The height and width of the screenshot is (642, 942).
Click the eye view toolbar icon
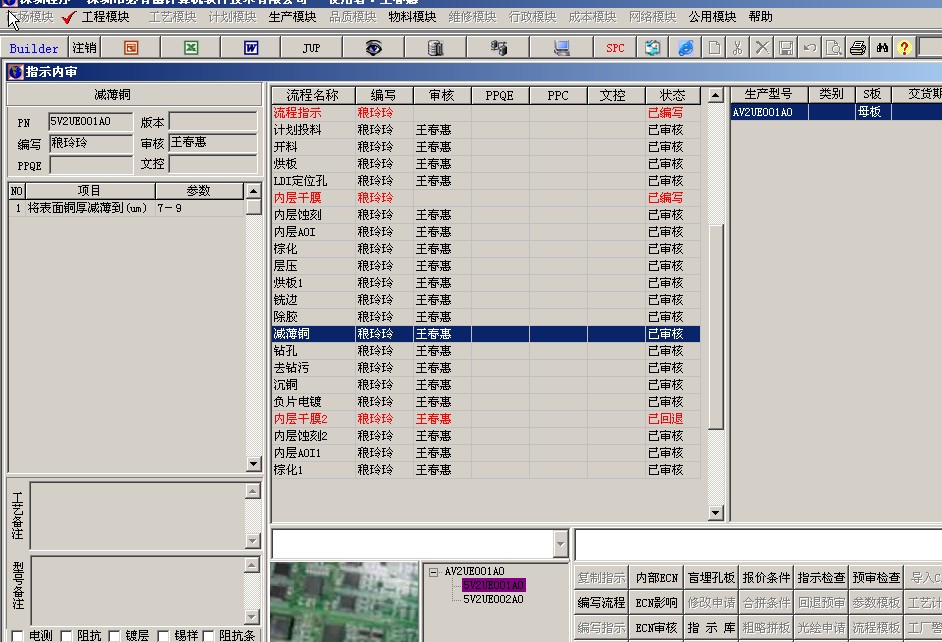click(x=374, y=47)
